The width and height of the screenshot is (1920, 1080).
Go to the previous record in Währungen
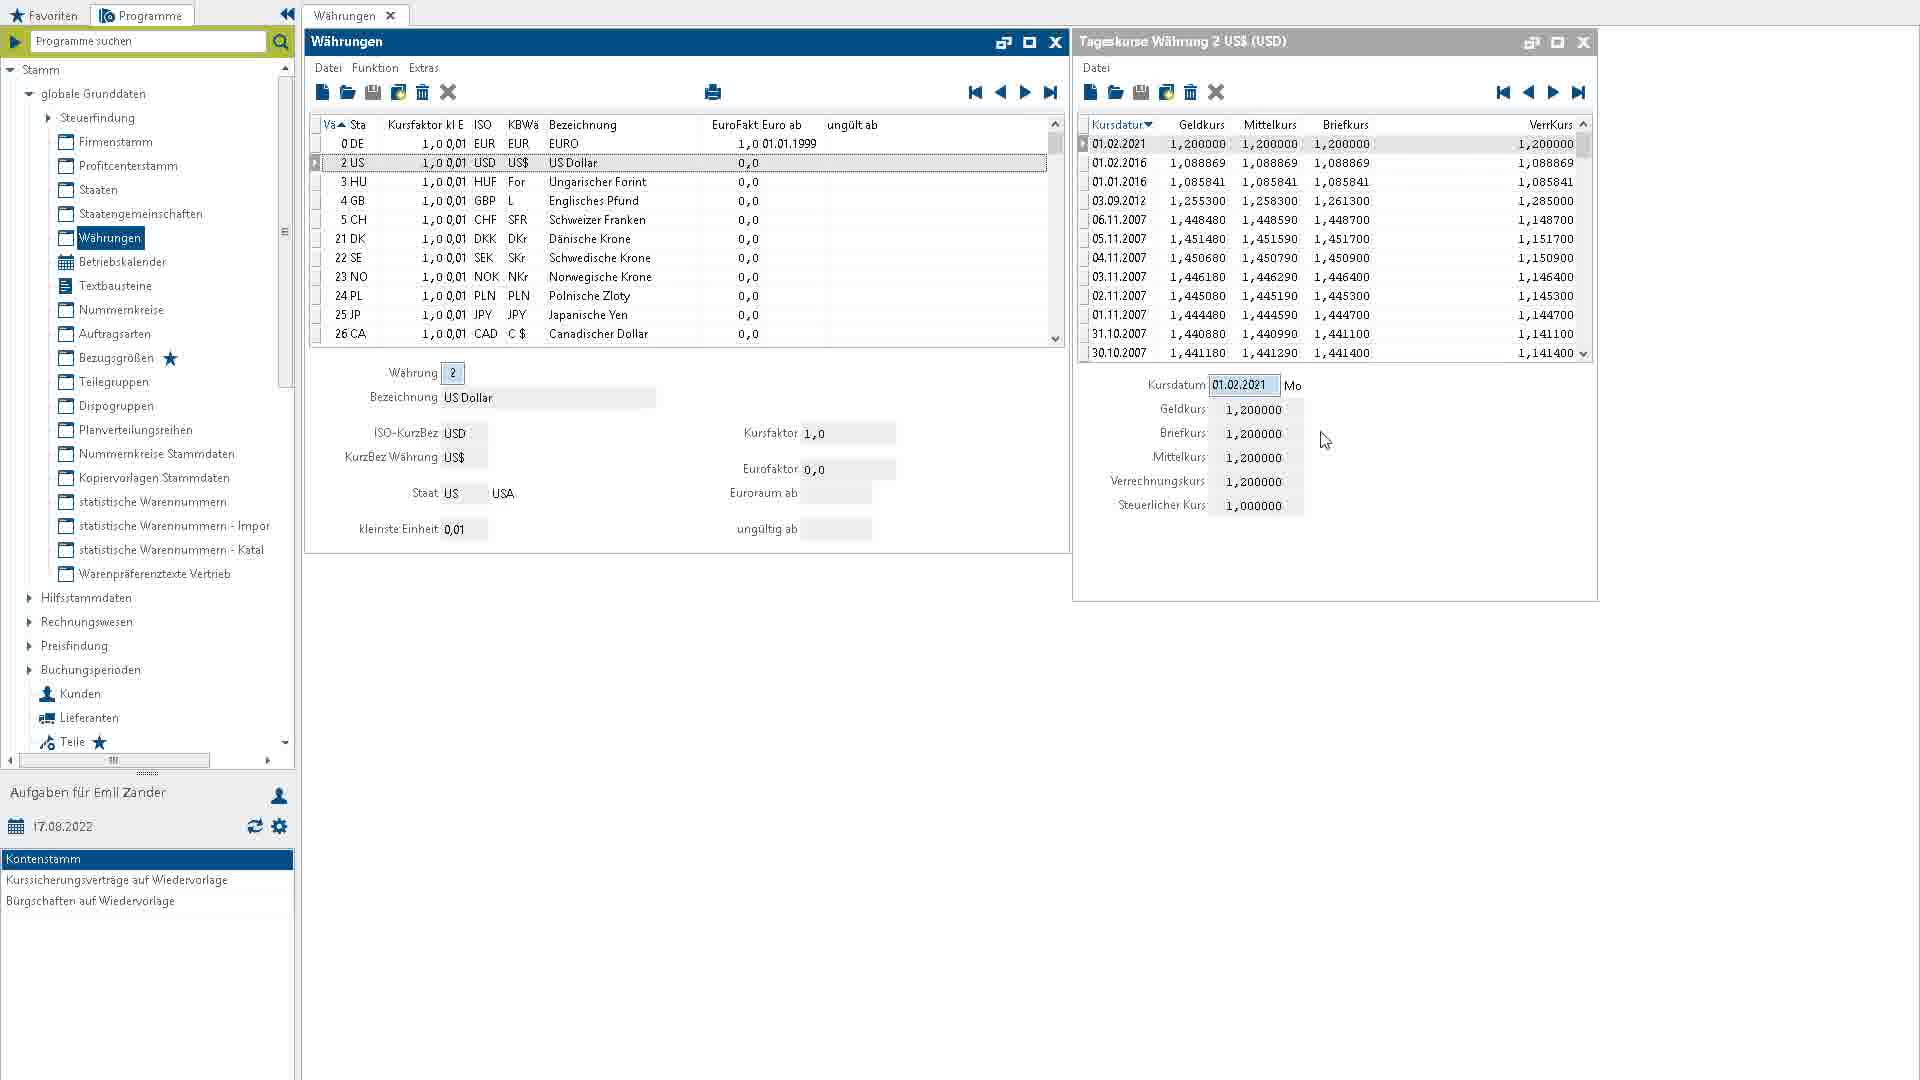[x=1000, y=92]
